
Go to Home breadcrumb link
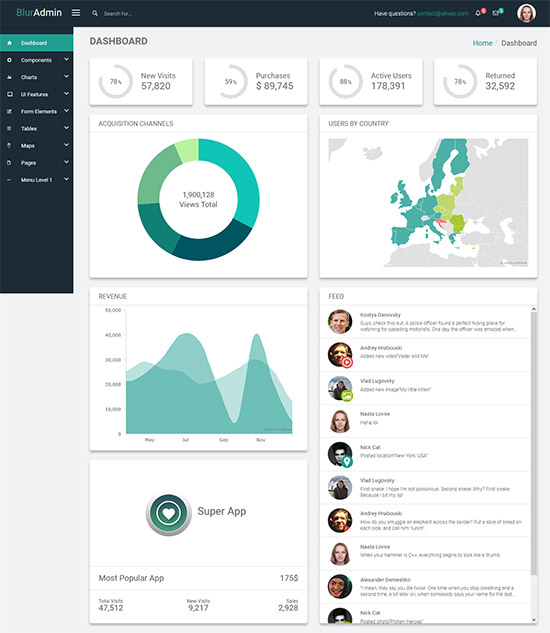[483, 43]
